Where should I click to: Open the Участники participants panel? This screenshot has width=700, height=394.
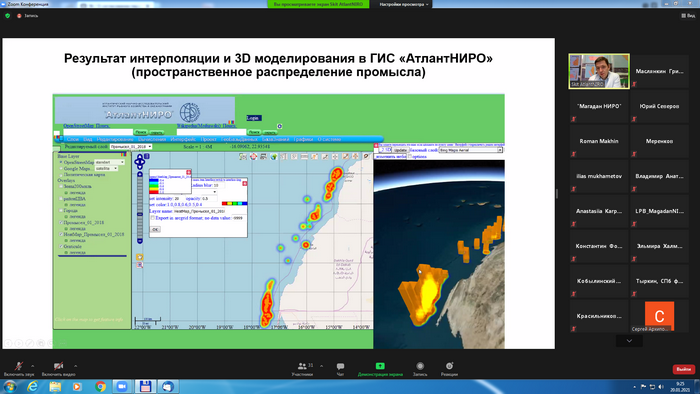302,369
